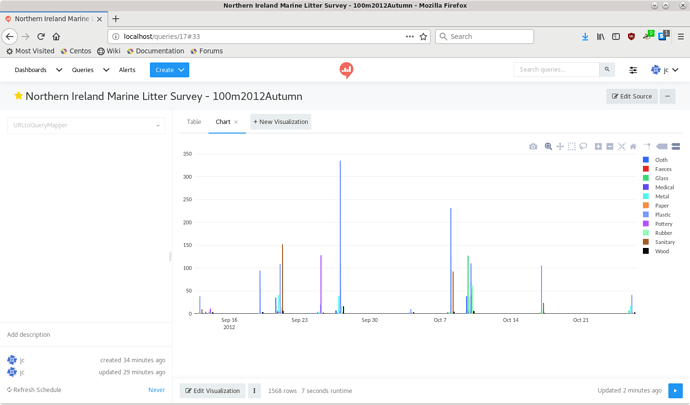Open Firefox library icon
The image size is (690, 405).
click(600, 37)
